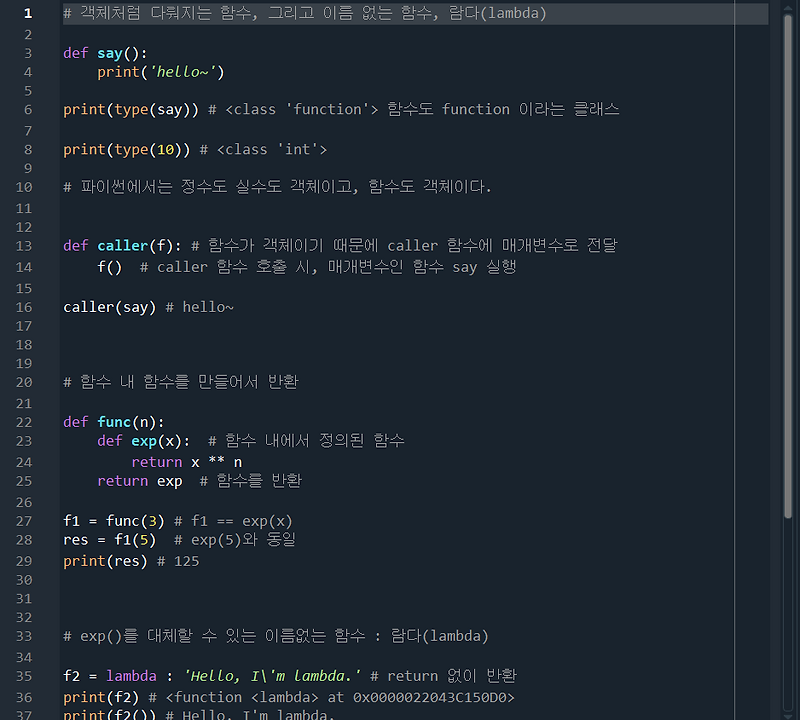
Task: Click caller(say) call on line 16
Action: 110,307
